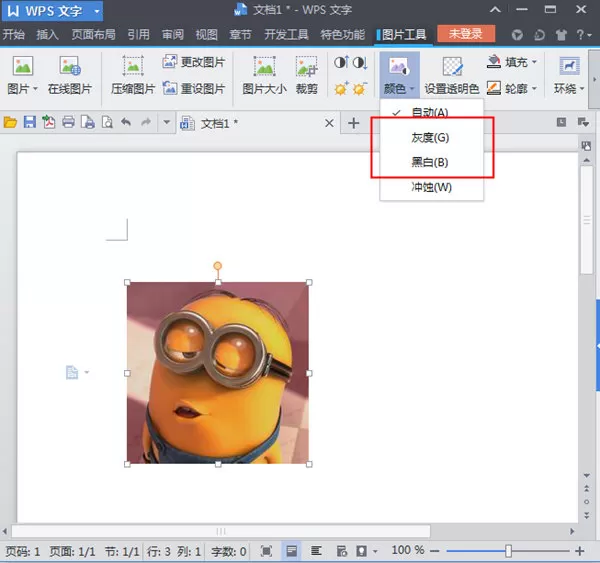
Task: Zoom in with the plus button
Action: pyautogui.click(x=580, y=551)
